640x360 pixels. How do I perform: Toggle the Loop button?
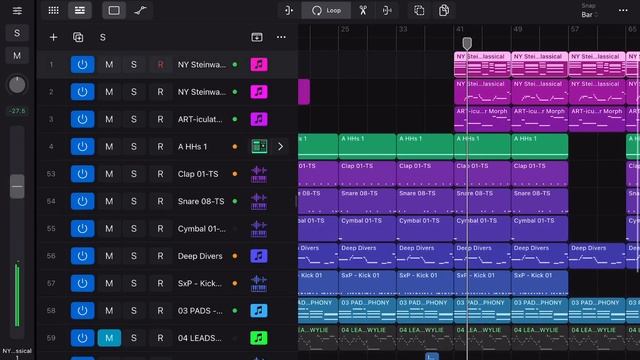[326, 11]
